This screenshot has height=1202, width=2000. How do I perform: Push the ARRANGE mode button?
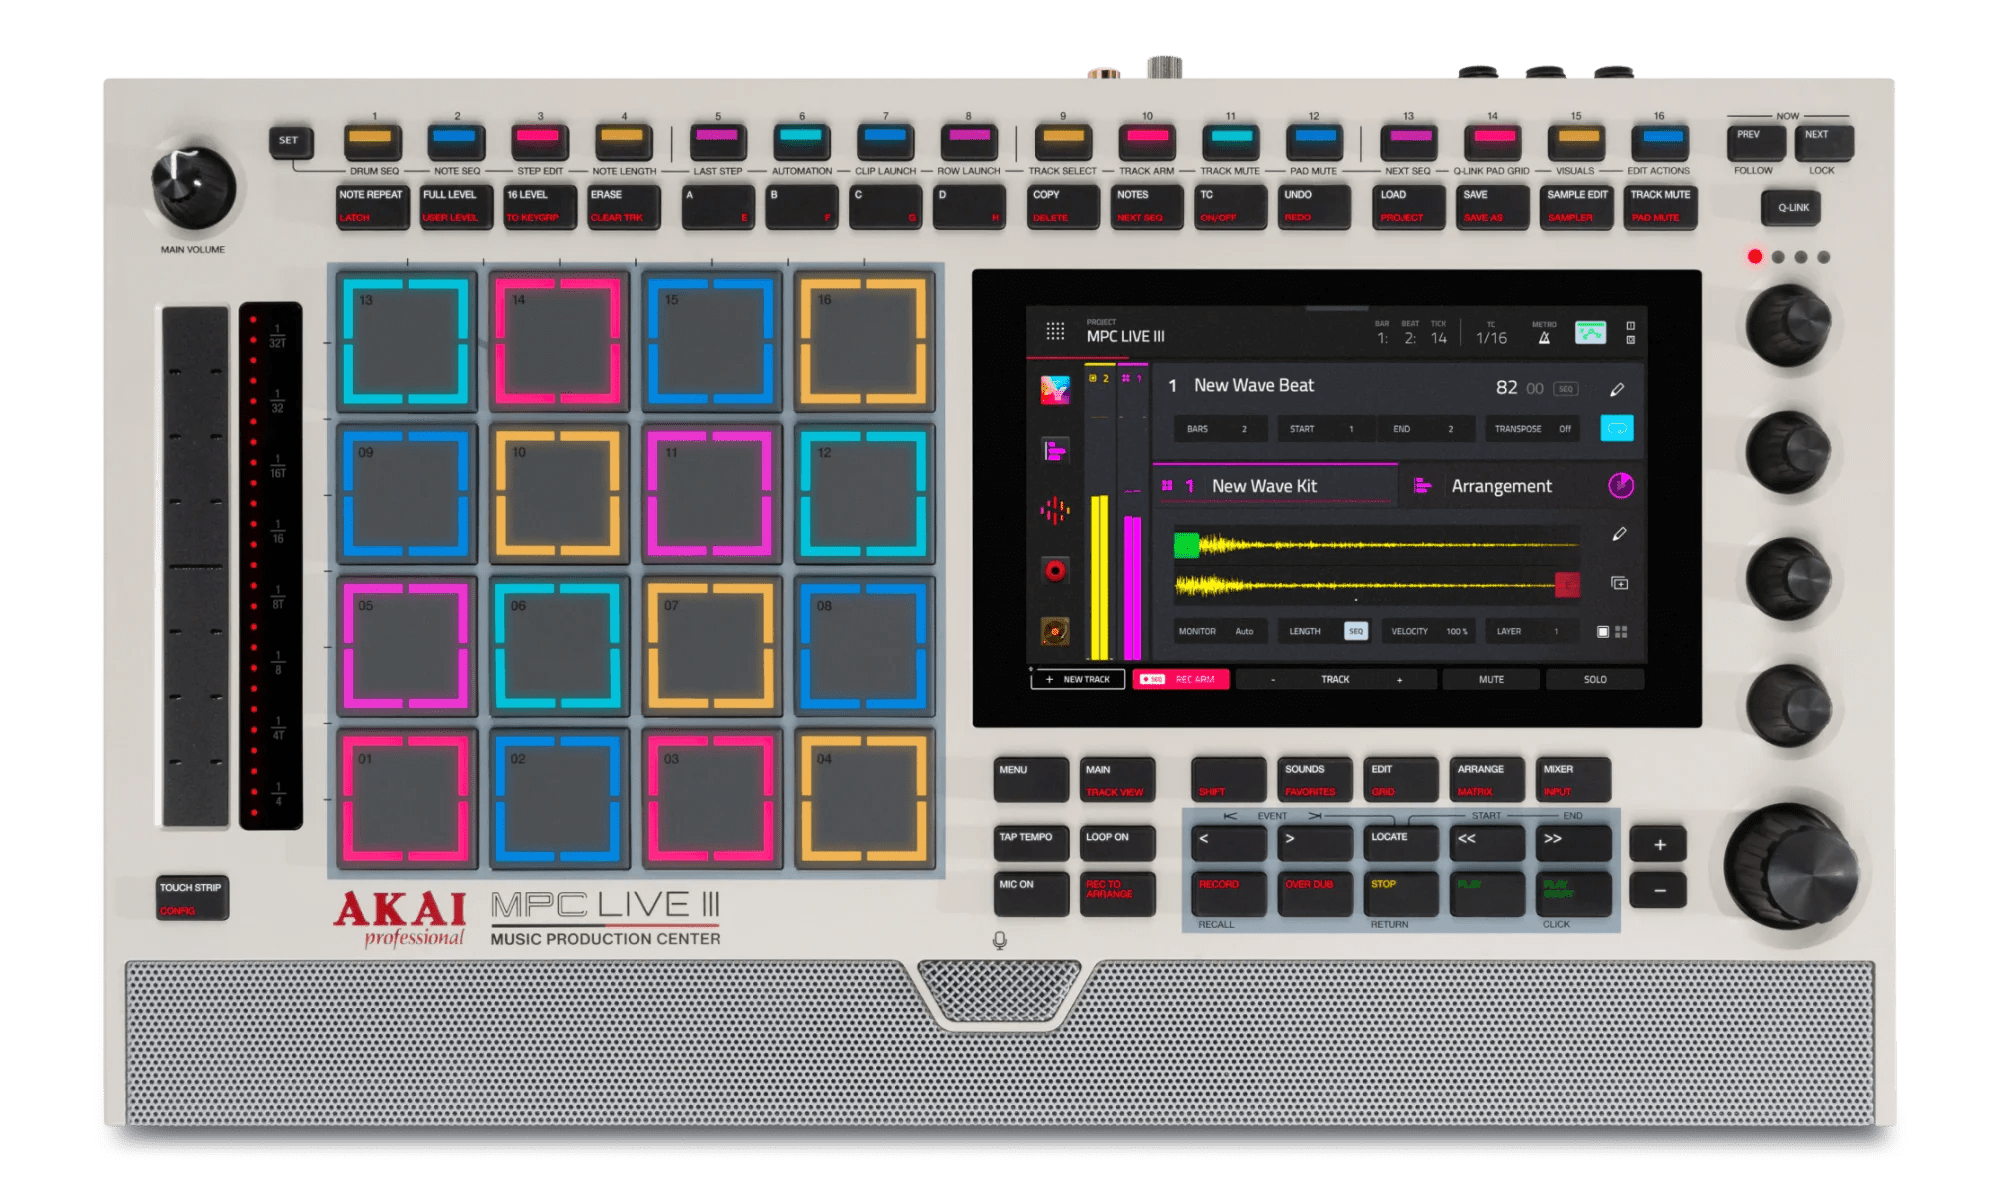1488,779
